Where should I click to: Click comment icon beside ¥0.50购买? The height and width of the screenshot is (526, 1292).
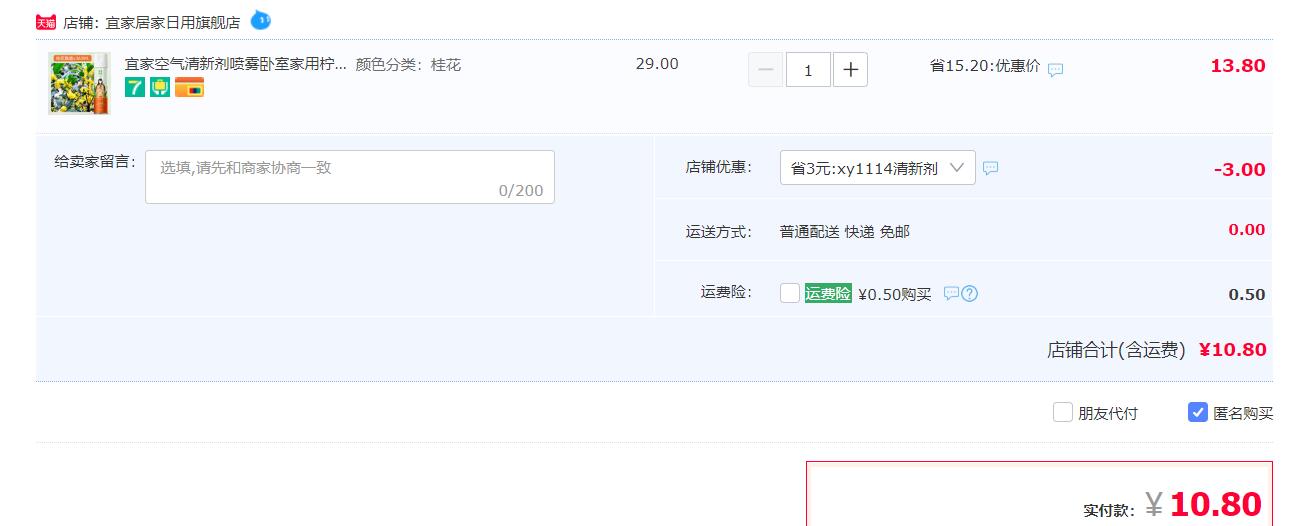(951, 293)
